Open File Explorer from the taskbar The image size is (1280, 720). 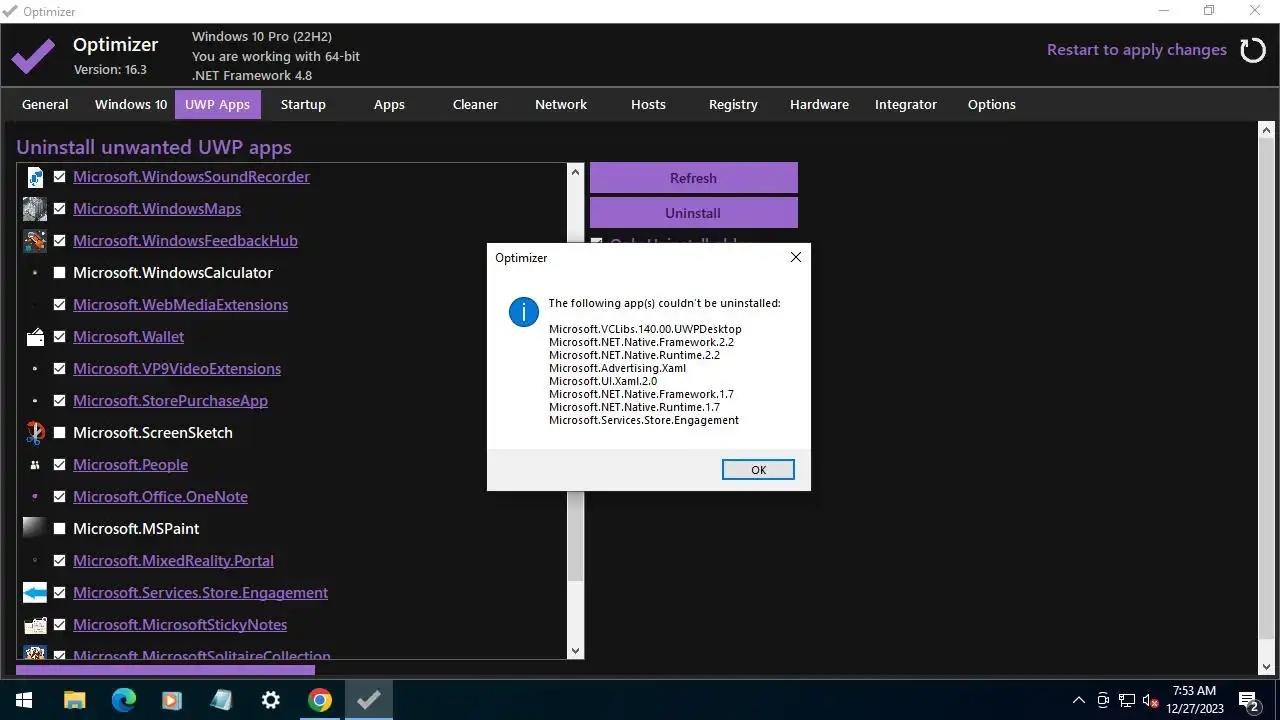pos(75,700)
